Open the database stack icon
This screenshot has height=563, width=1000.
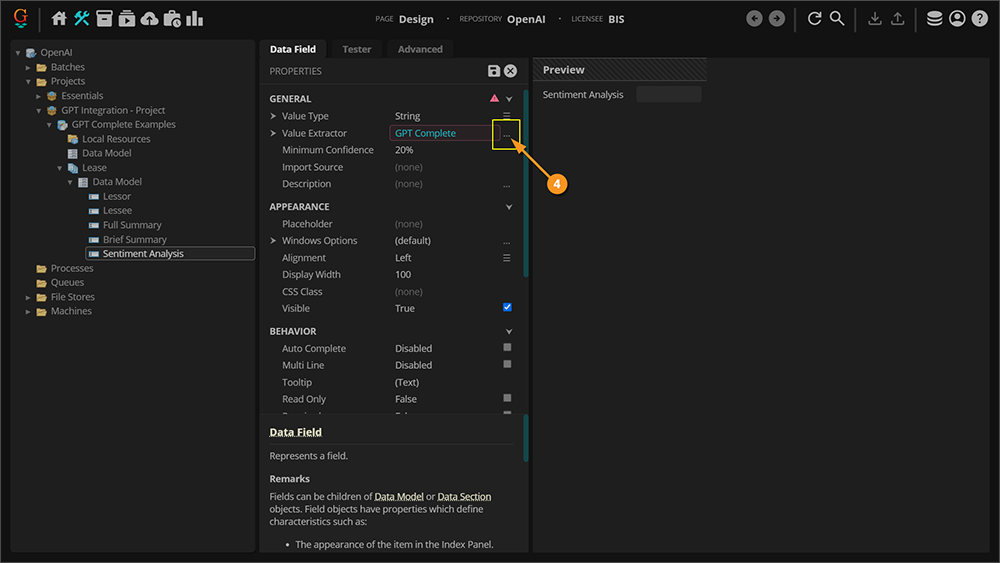click(x=934, y=18)
